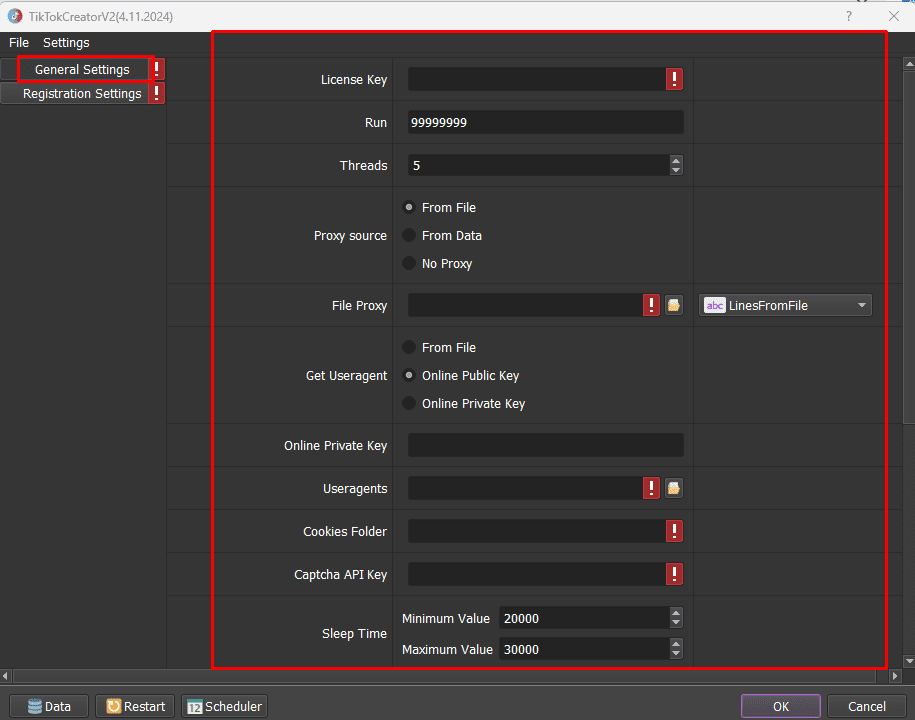Click the Useragents path field
The height and width of the screenshot is (720, 915).
(x=525, y=488)
